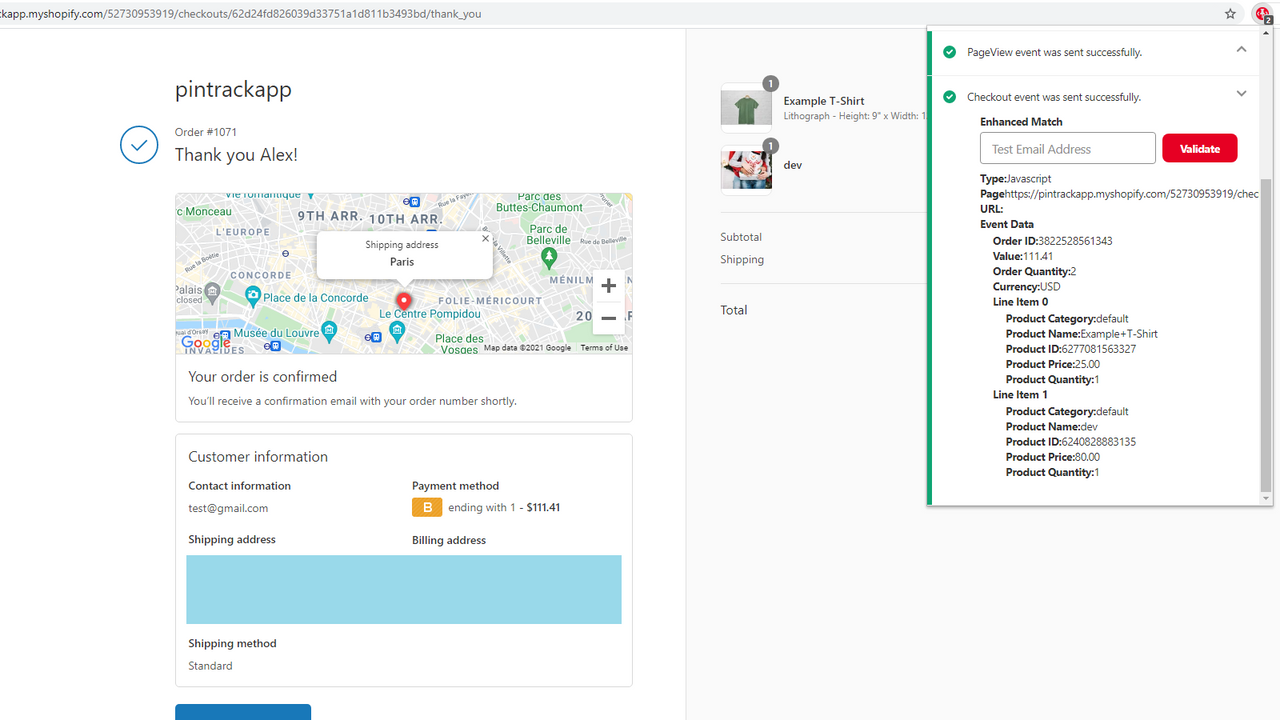
Task: Click the Line Item 1 heading
Action: (x=1020, y=395)
